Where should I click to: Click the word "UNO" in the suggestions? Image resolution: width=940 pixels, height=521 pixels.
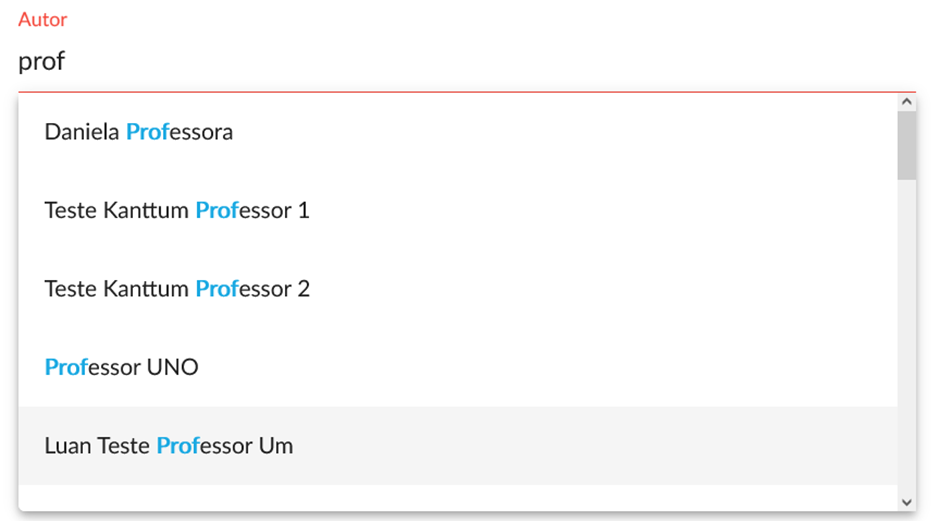173,367
